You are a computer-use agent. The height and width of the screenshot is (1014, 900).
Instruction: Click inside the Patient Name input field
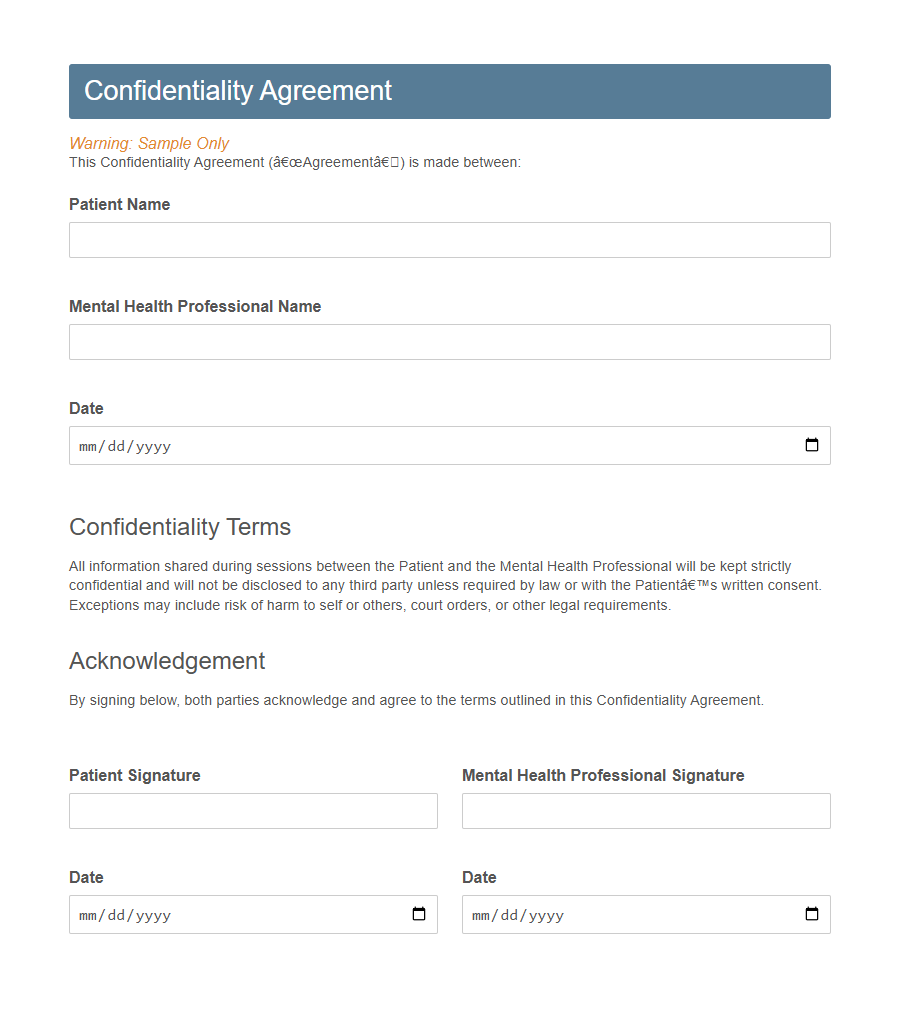[x=448, y=240]
